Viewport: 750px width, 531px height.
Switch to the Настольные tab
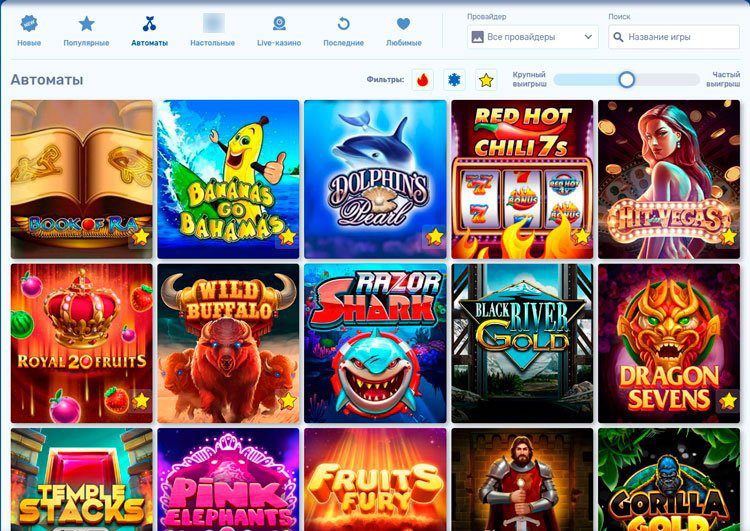[x=212, y=31]
